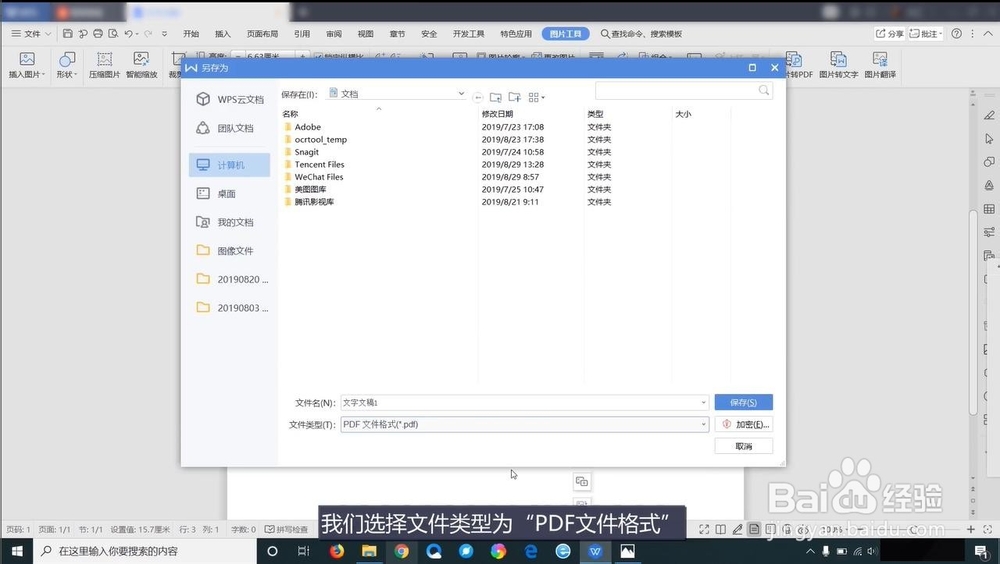Toggle reading layout icon in status bar
Screen dimensions: 1000x564
coord(721,530)
